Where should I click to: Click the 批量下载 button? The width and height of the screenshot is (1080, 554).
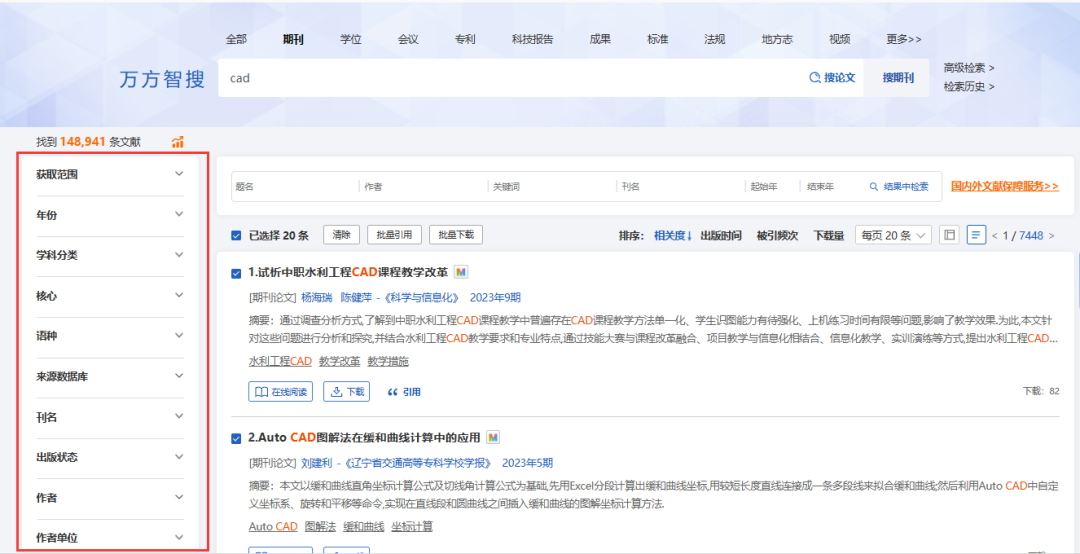click(x=456, y=235)
